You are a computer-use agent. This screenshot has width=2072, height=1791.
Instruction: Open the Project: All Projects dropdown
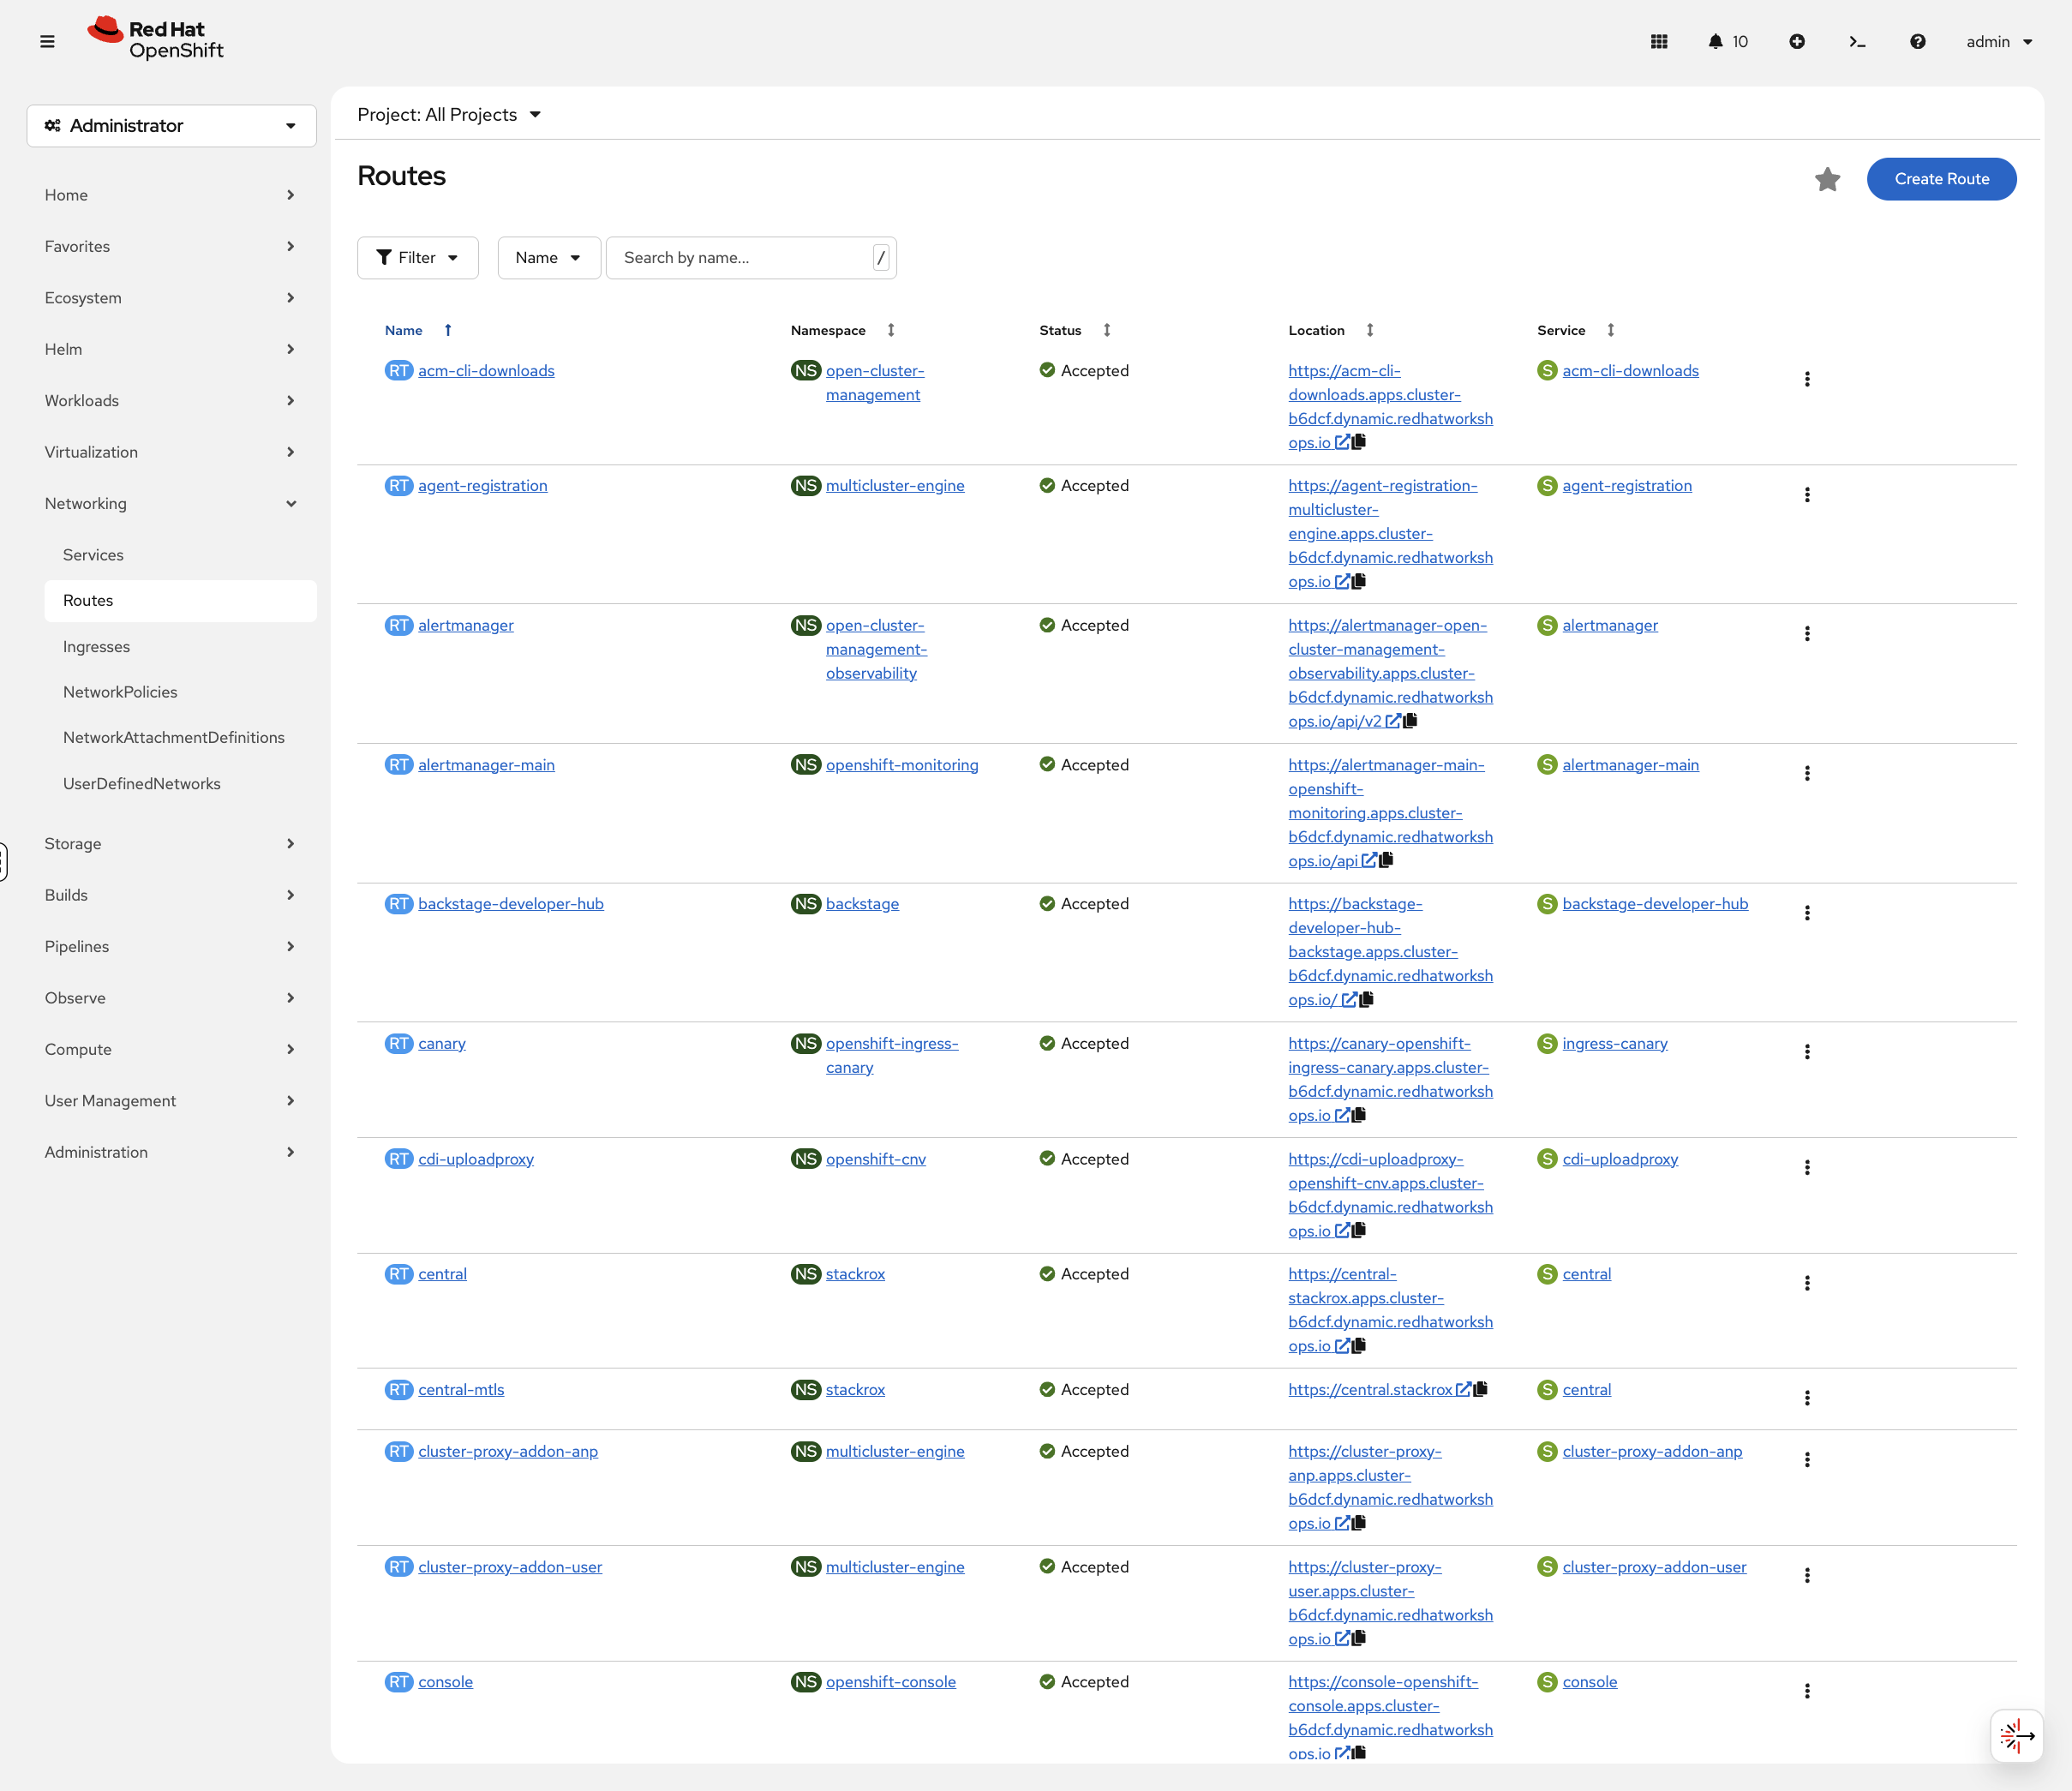click(x=449, y=114)
